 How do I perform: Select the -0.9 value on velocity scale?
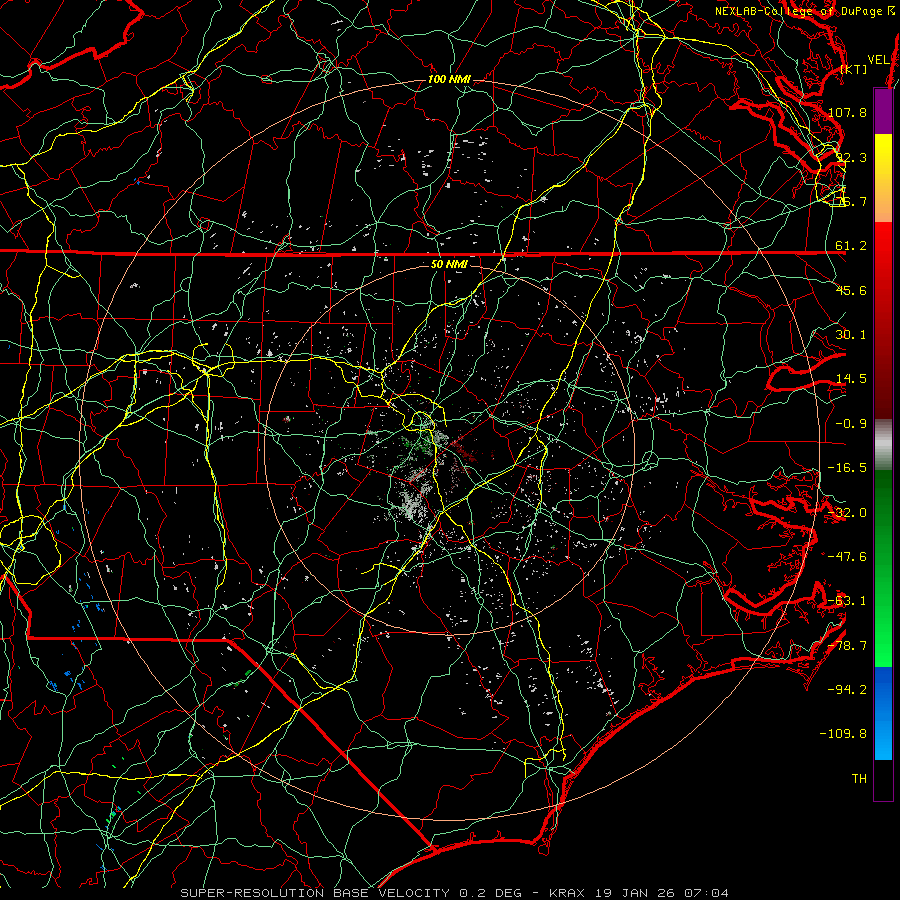(851, 424)
